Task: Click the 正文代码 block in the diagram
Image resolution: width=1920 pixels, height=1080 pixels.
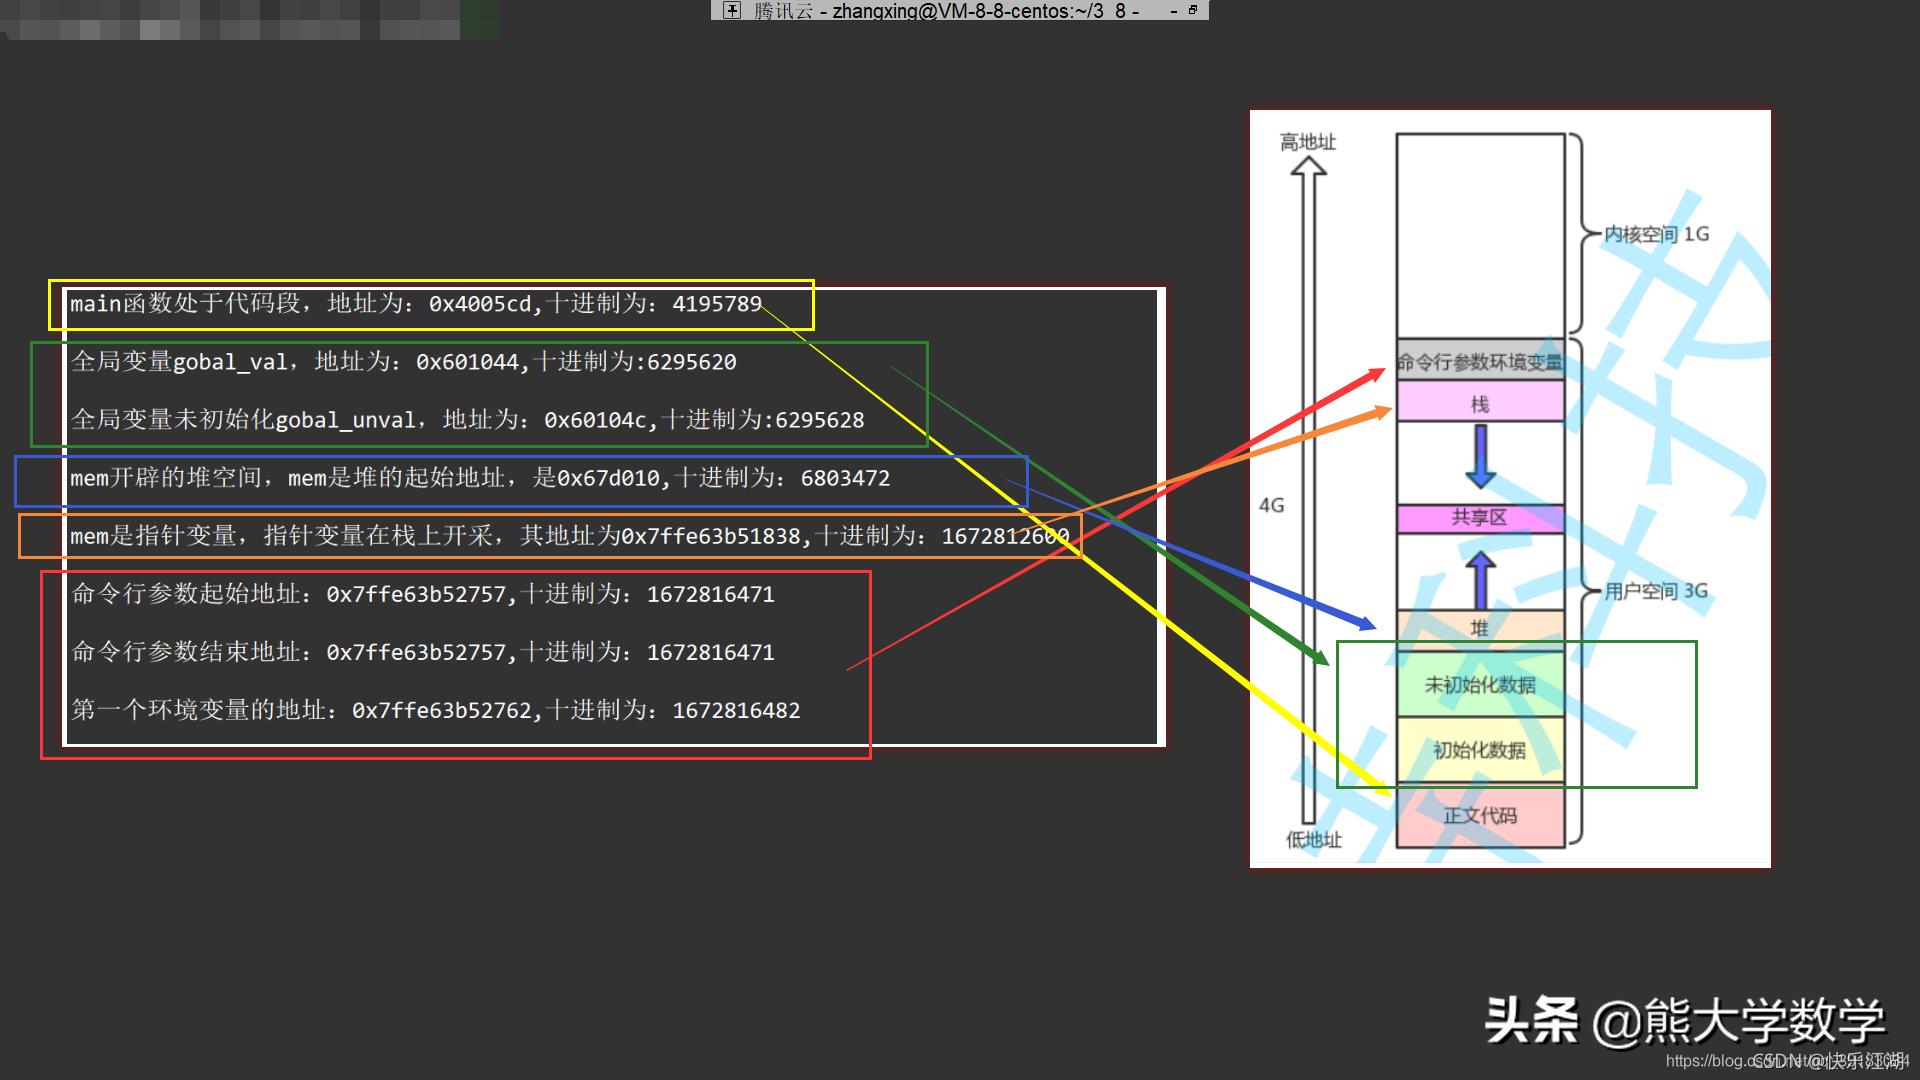Action: (1480, 815)
